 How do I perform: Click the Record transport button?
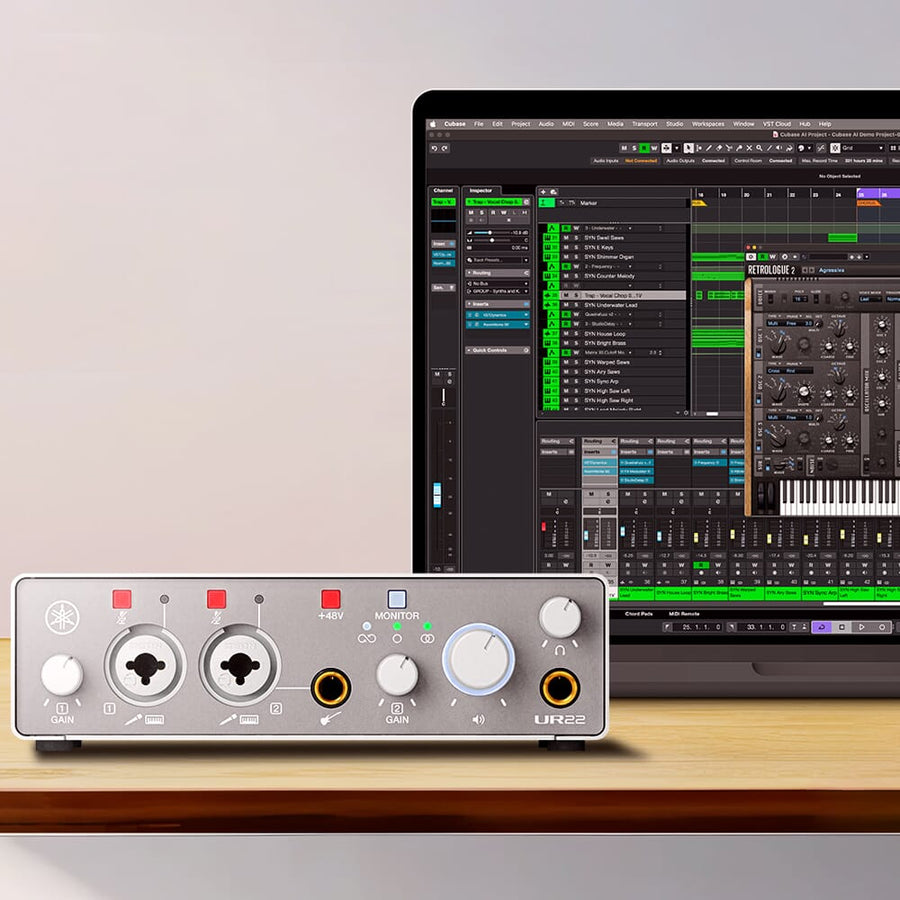coord(882,627)
